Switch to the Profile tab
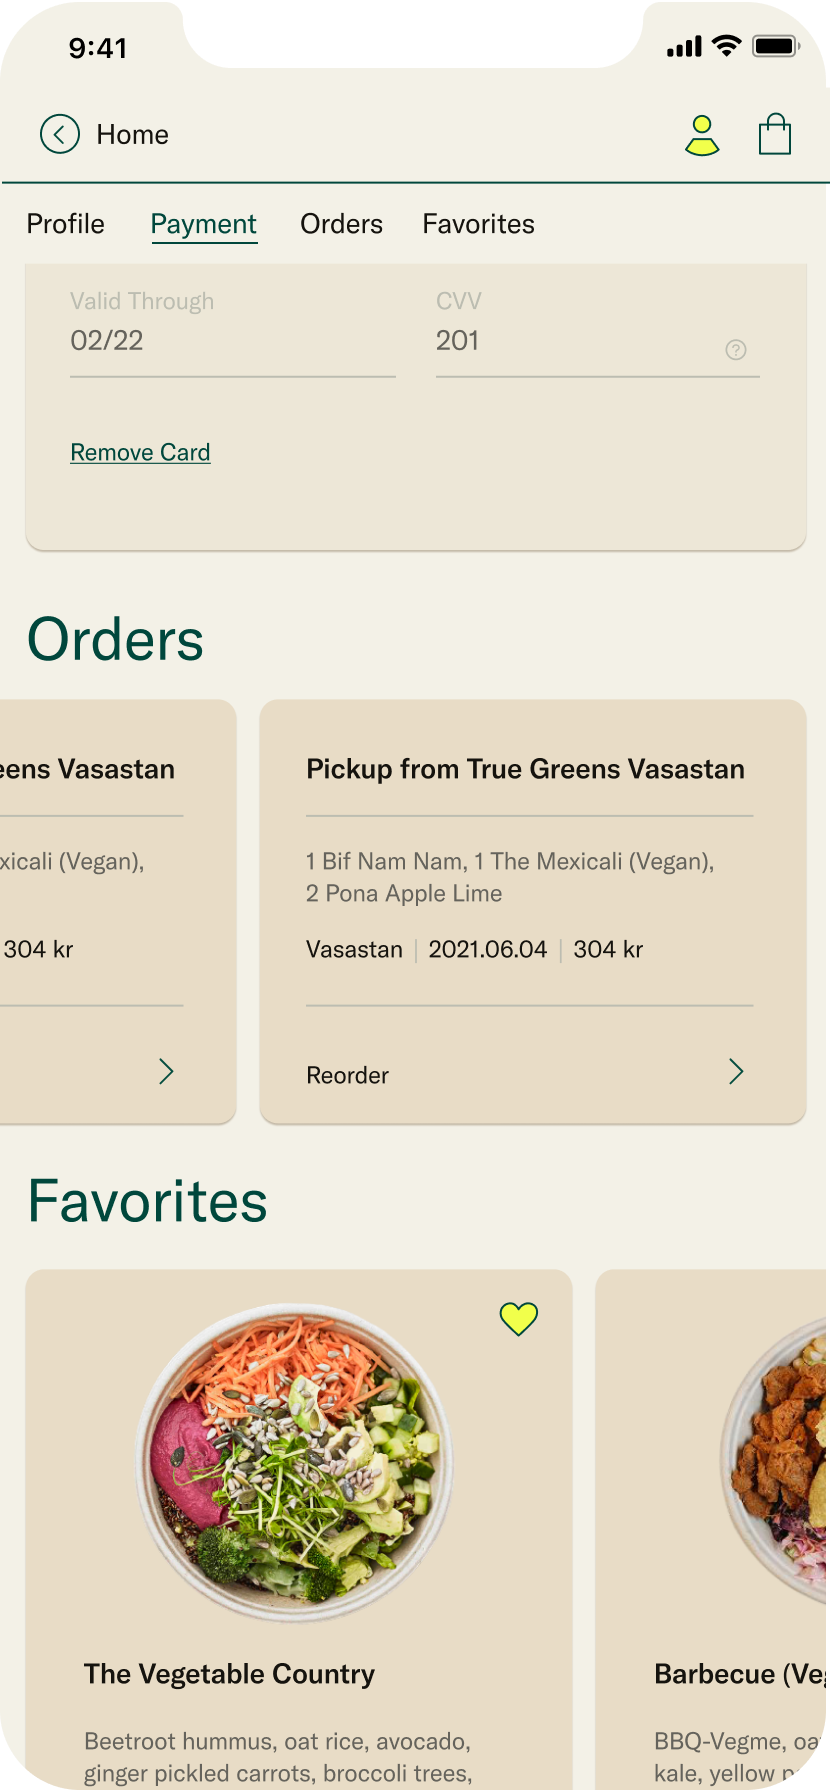Viewport: 830px width, 1790px height. pyautogui.click(x=66, y=224)
